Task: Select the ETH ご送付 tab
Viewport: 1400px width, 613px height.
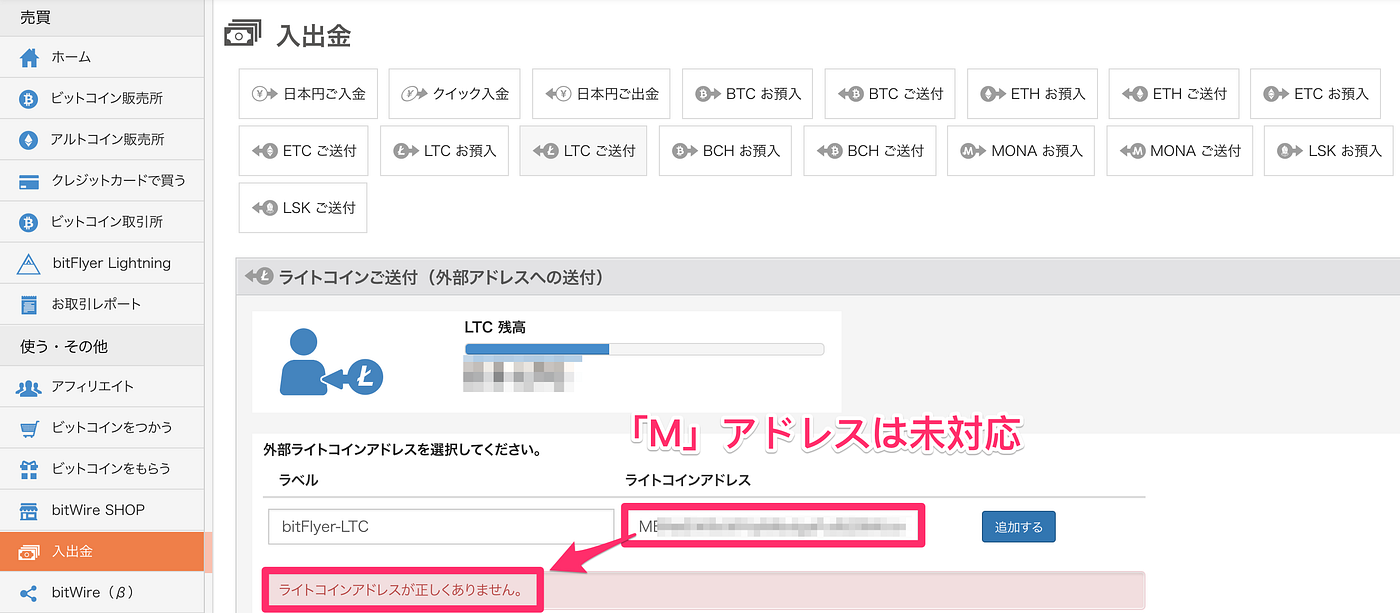Action: [1175, 94]
